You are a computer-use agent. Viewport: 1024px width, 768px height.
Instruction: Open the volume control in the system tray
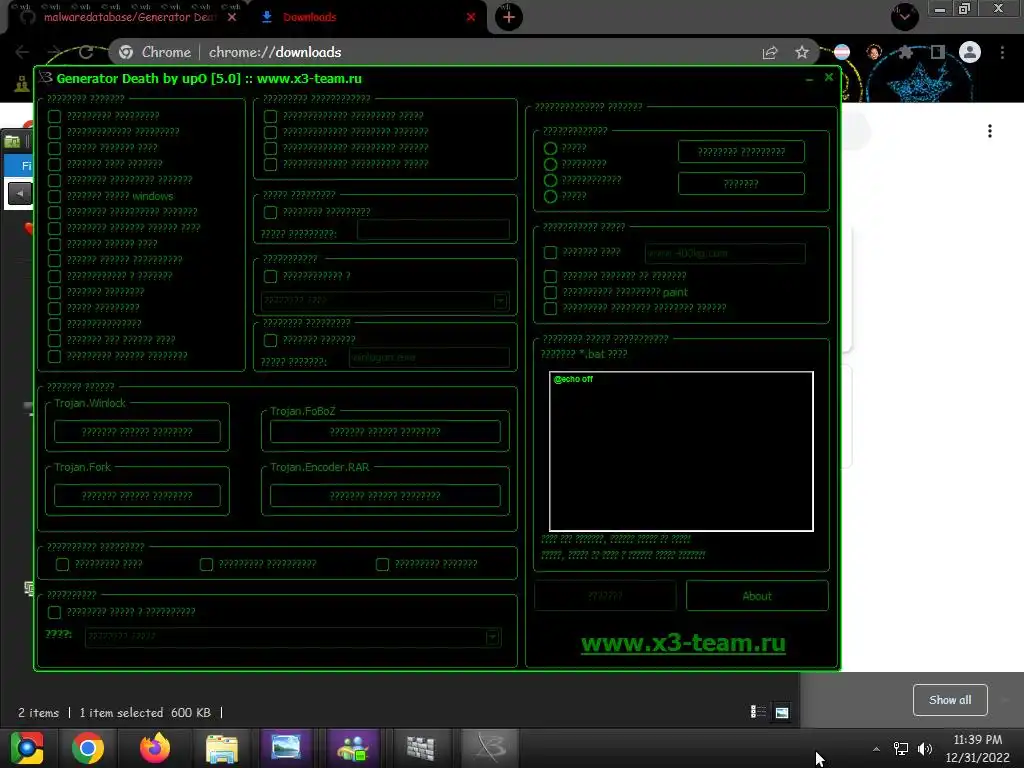click(925, 748)
